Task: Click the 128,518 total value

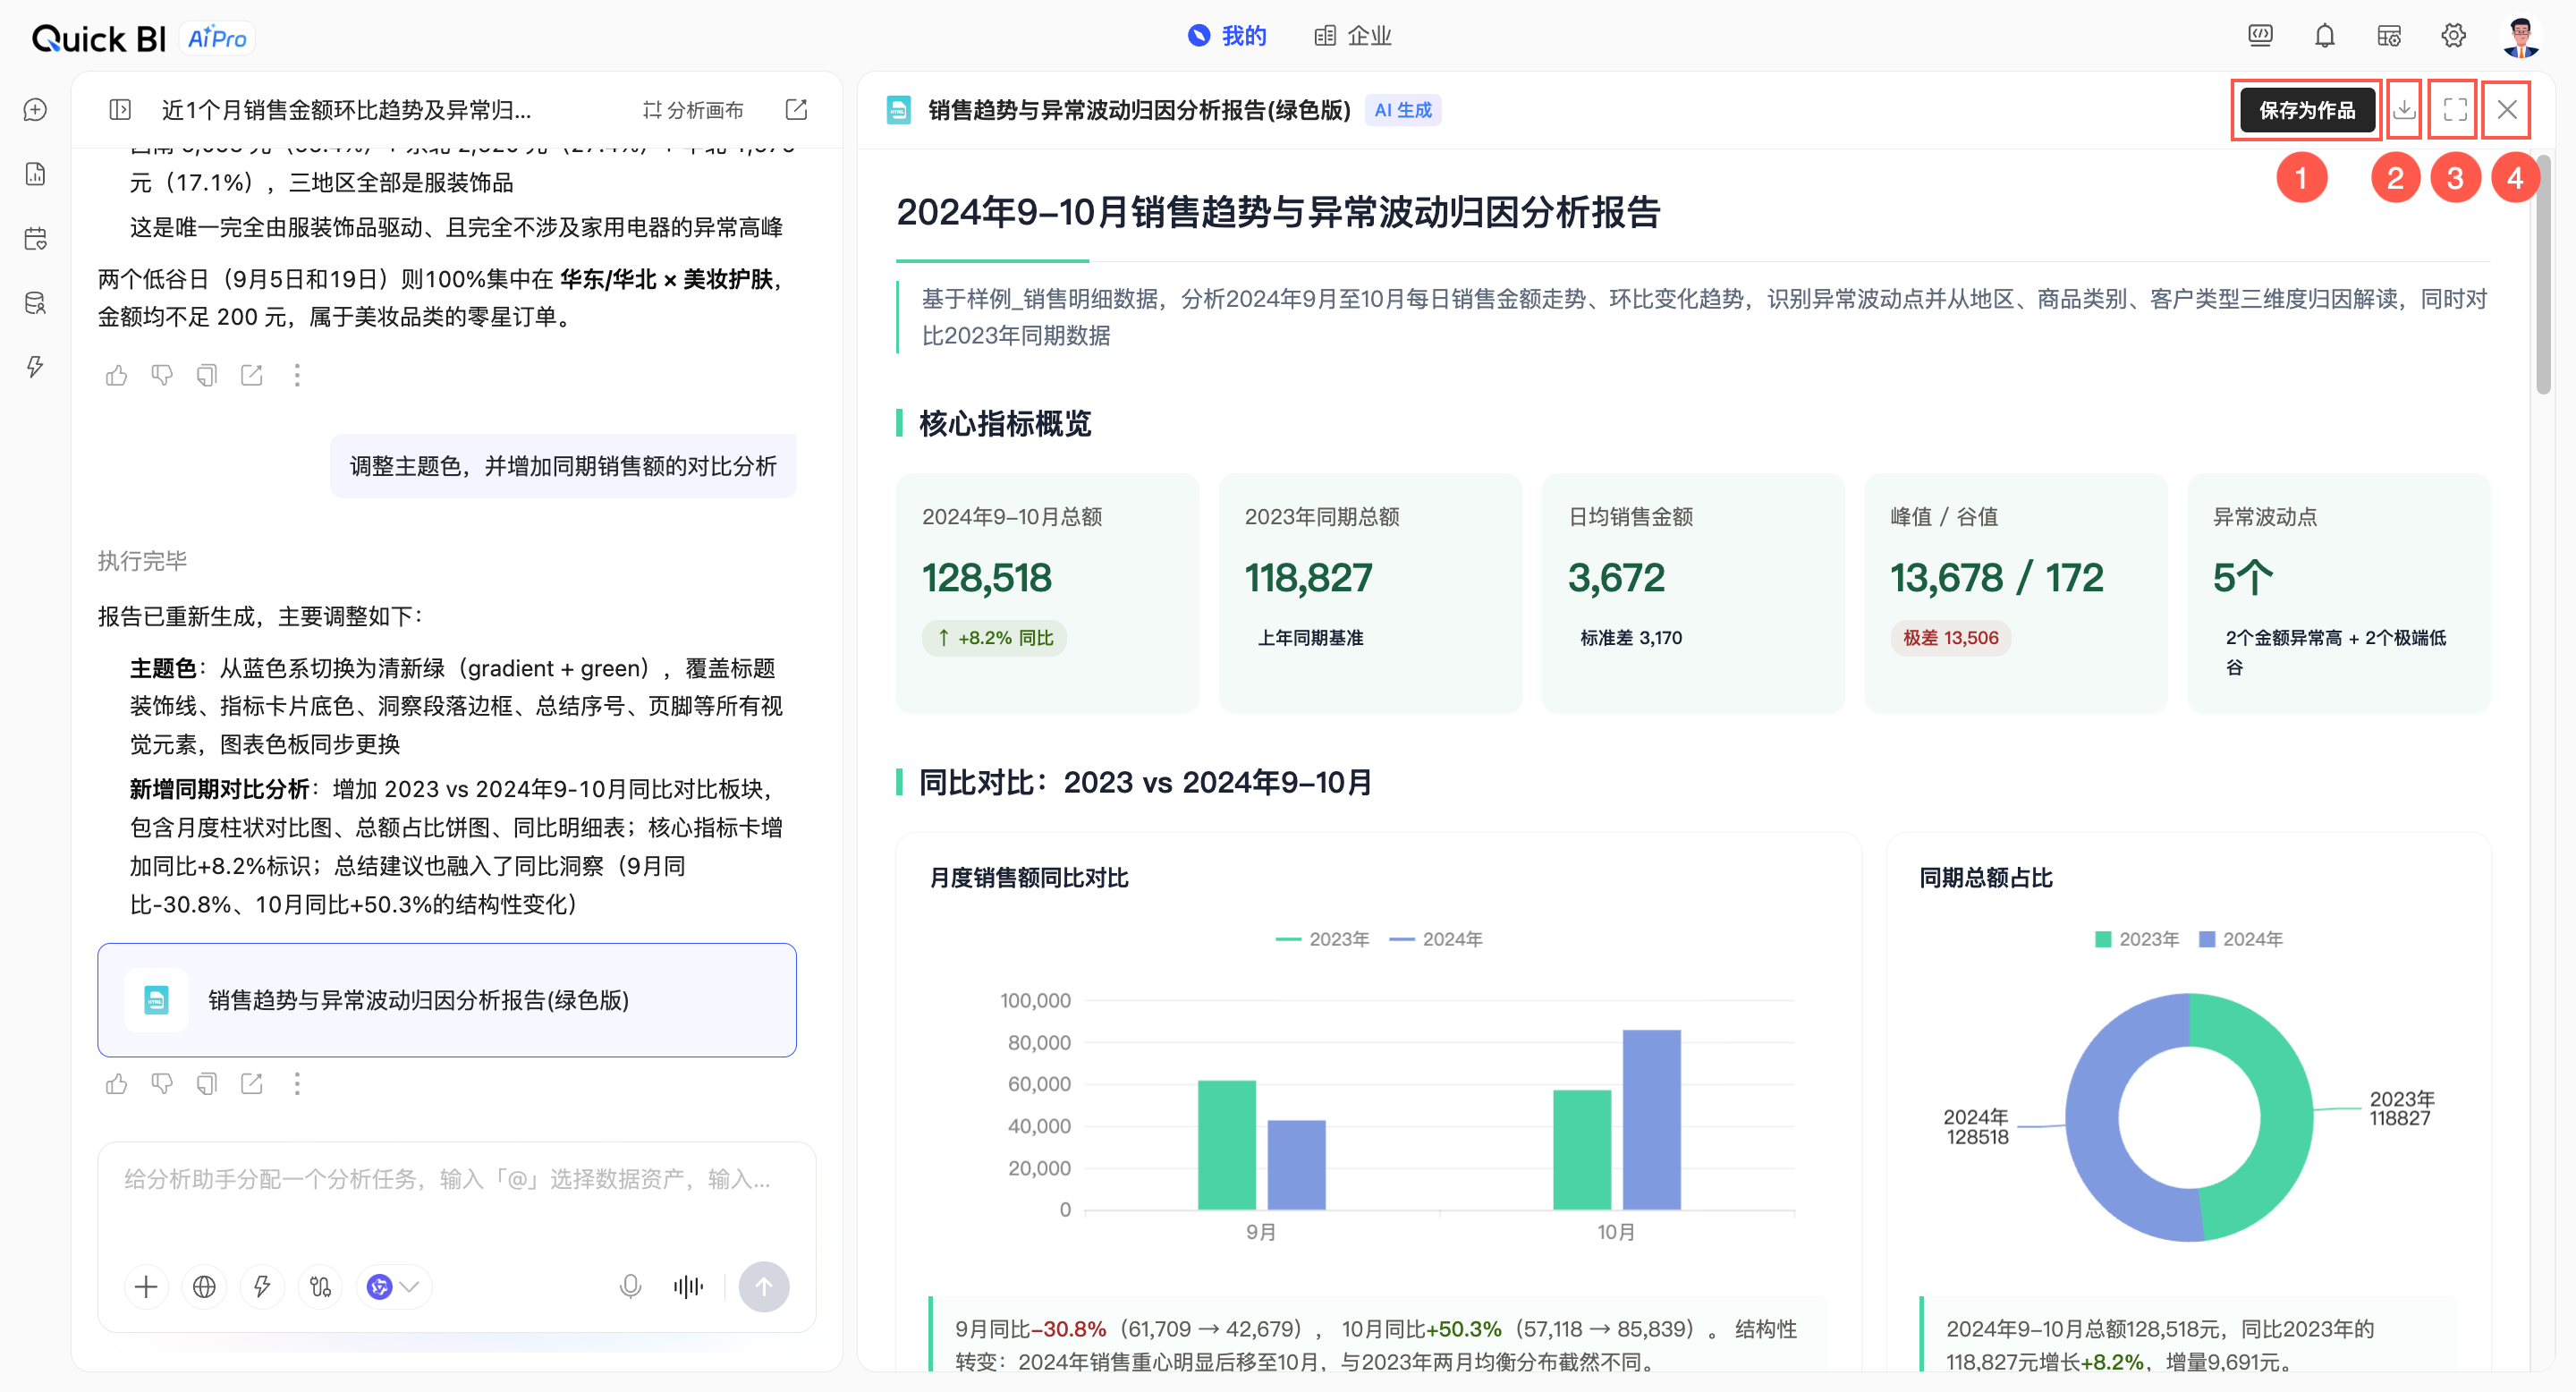Action: tap(986, 577)
